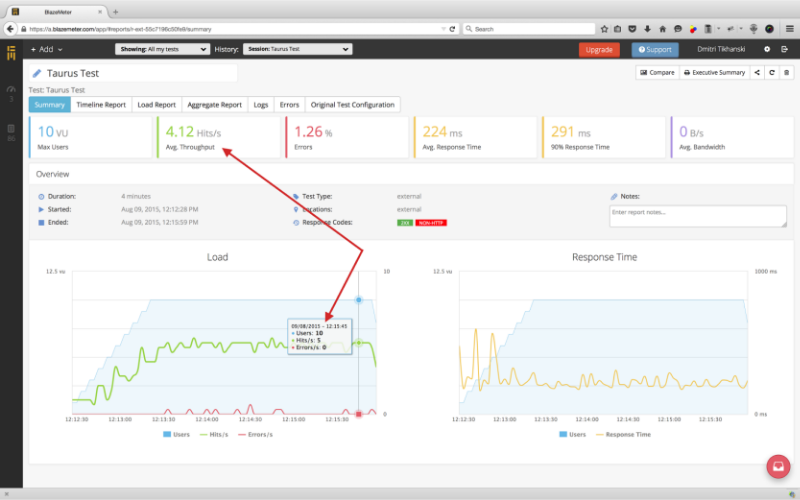Click the red Upgrade button

click(x=599, y=49)
